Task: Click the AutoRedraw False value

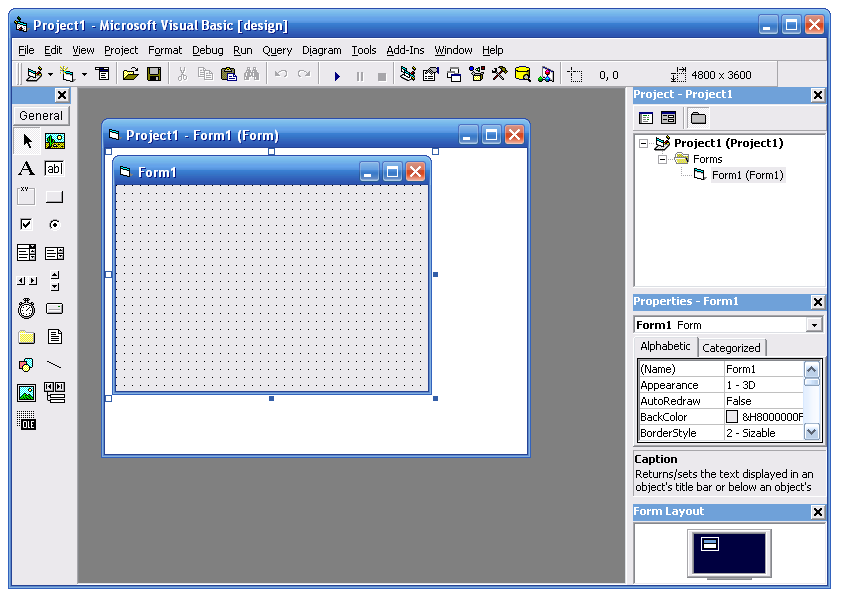Action: (764, 401)
